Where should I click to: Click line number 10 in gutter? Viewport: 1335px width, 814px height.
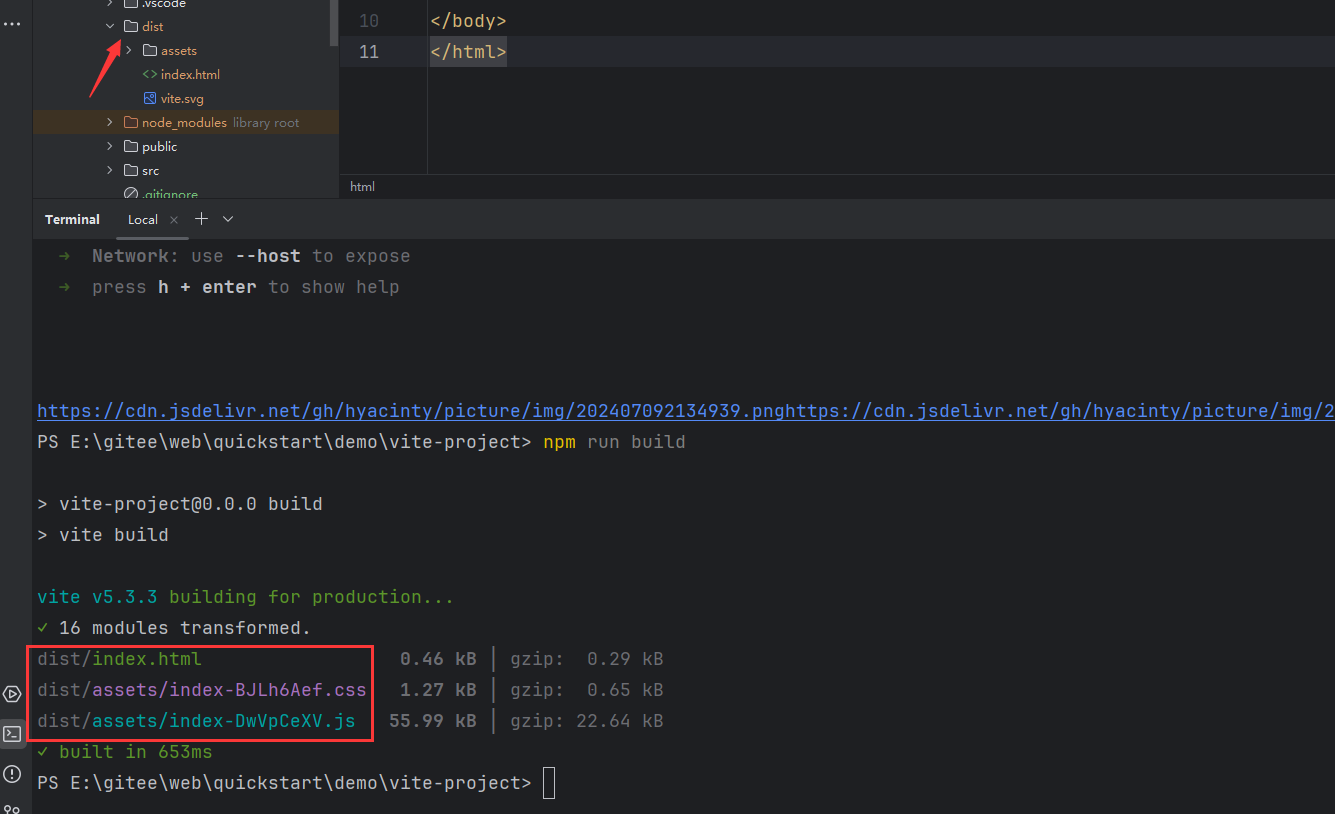tap(368, 20)
